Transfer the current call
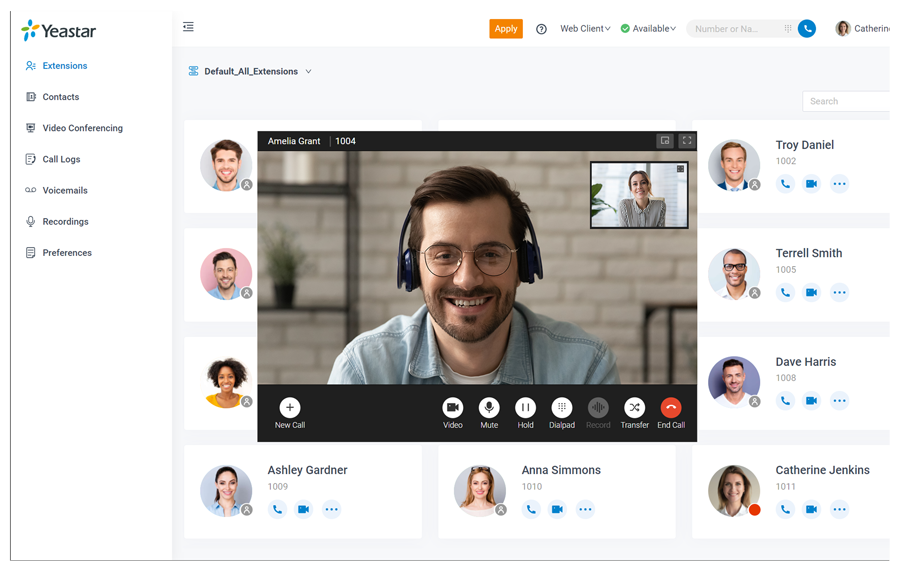Viewport: 900px width, 571px height. (634, 413)
